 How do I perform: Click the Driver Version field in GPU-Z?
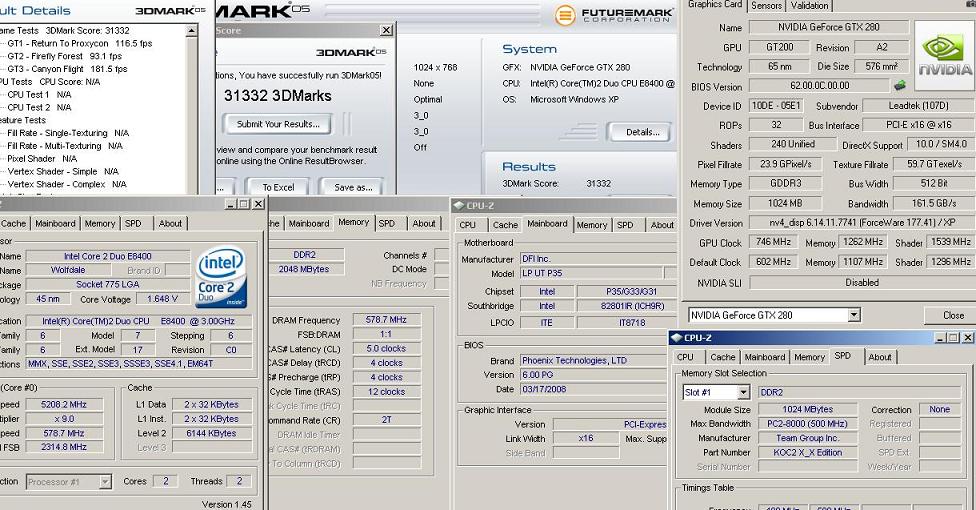pos(861,222)
